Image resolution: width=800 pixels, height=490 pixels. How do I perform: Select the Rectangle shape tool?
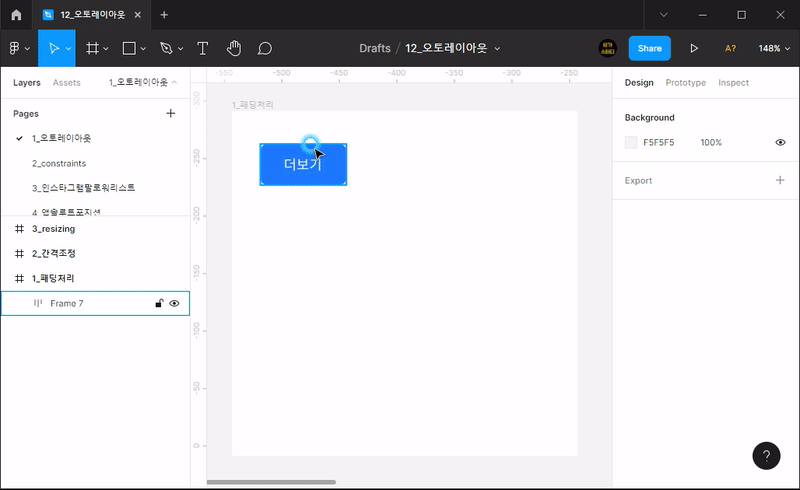[x=129, y=48]
